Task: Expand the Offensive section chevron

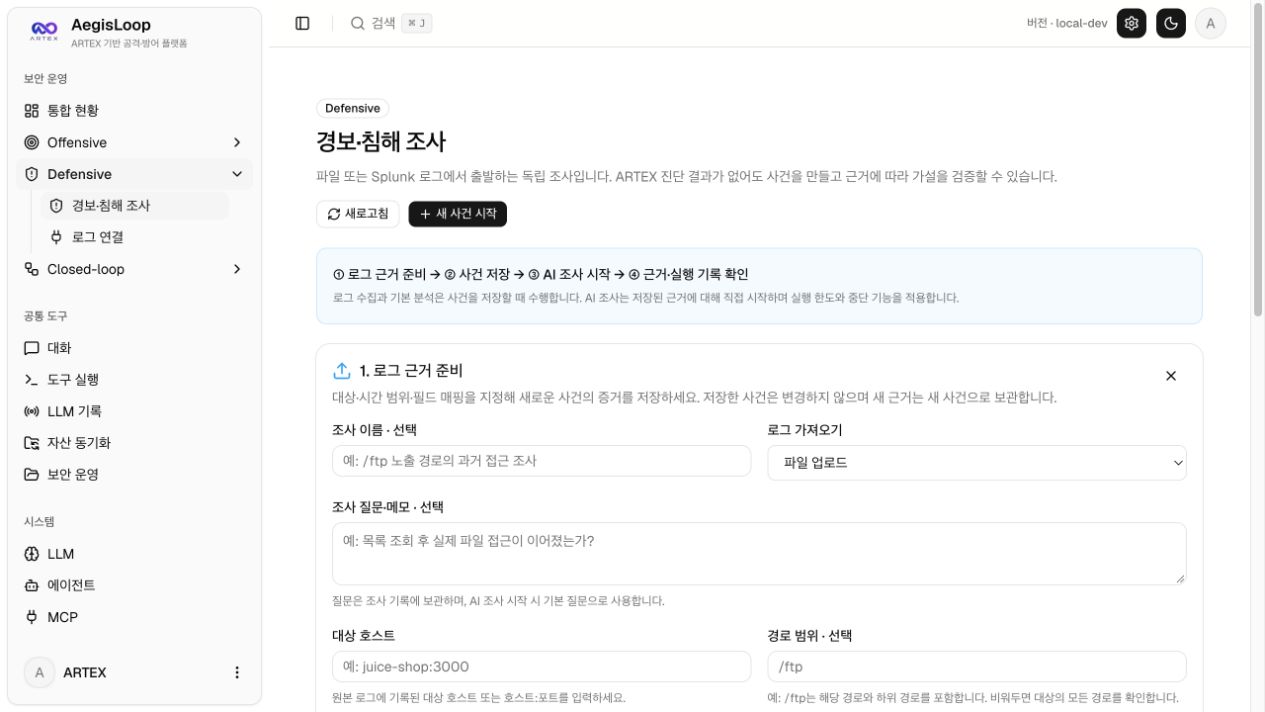Action: click(x=237, y=143)
